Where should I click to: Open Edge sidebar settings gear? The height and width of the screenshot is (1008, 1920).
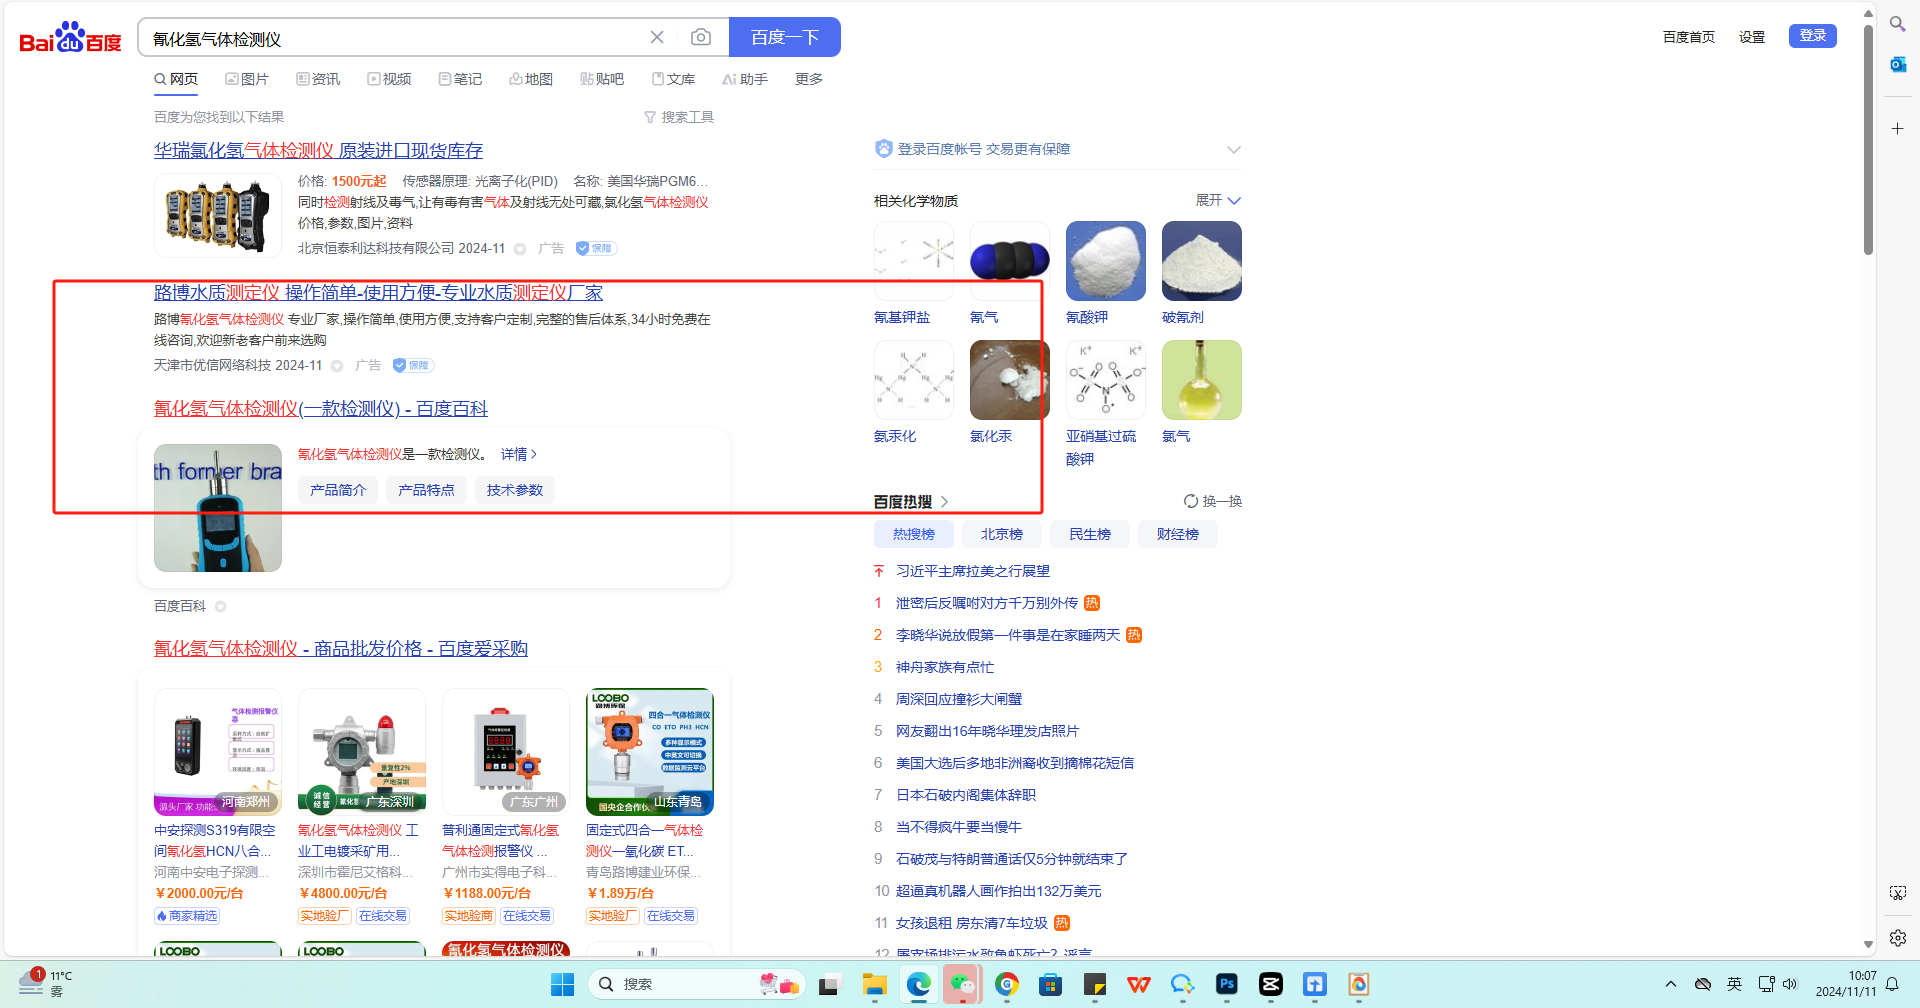(x=1897, y=938)
